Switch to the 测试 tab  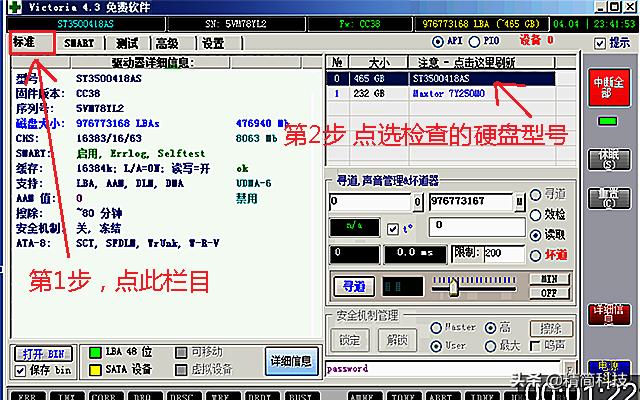pyautogui.click(x=127, y=43)
